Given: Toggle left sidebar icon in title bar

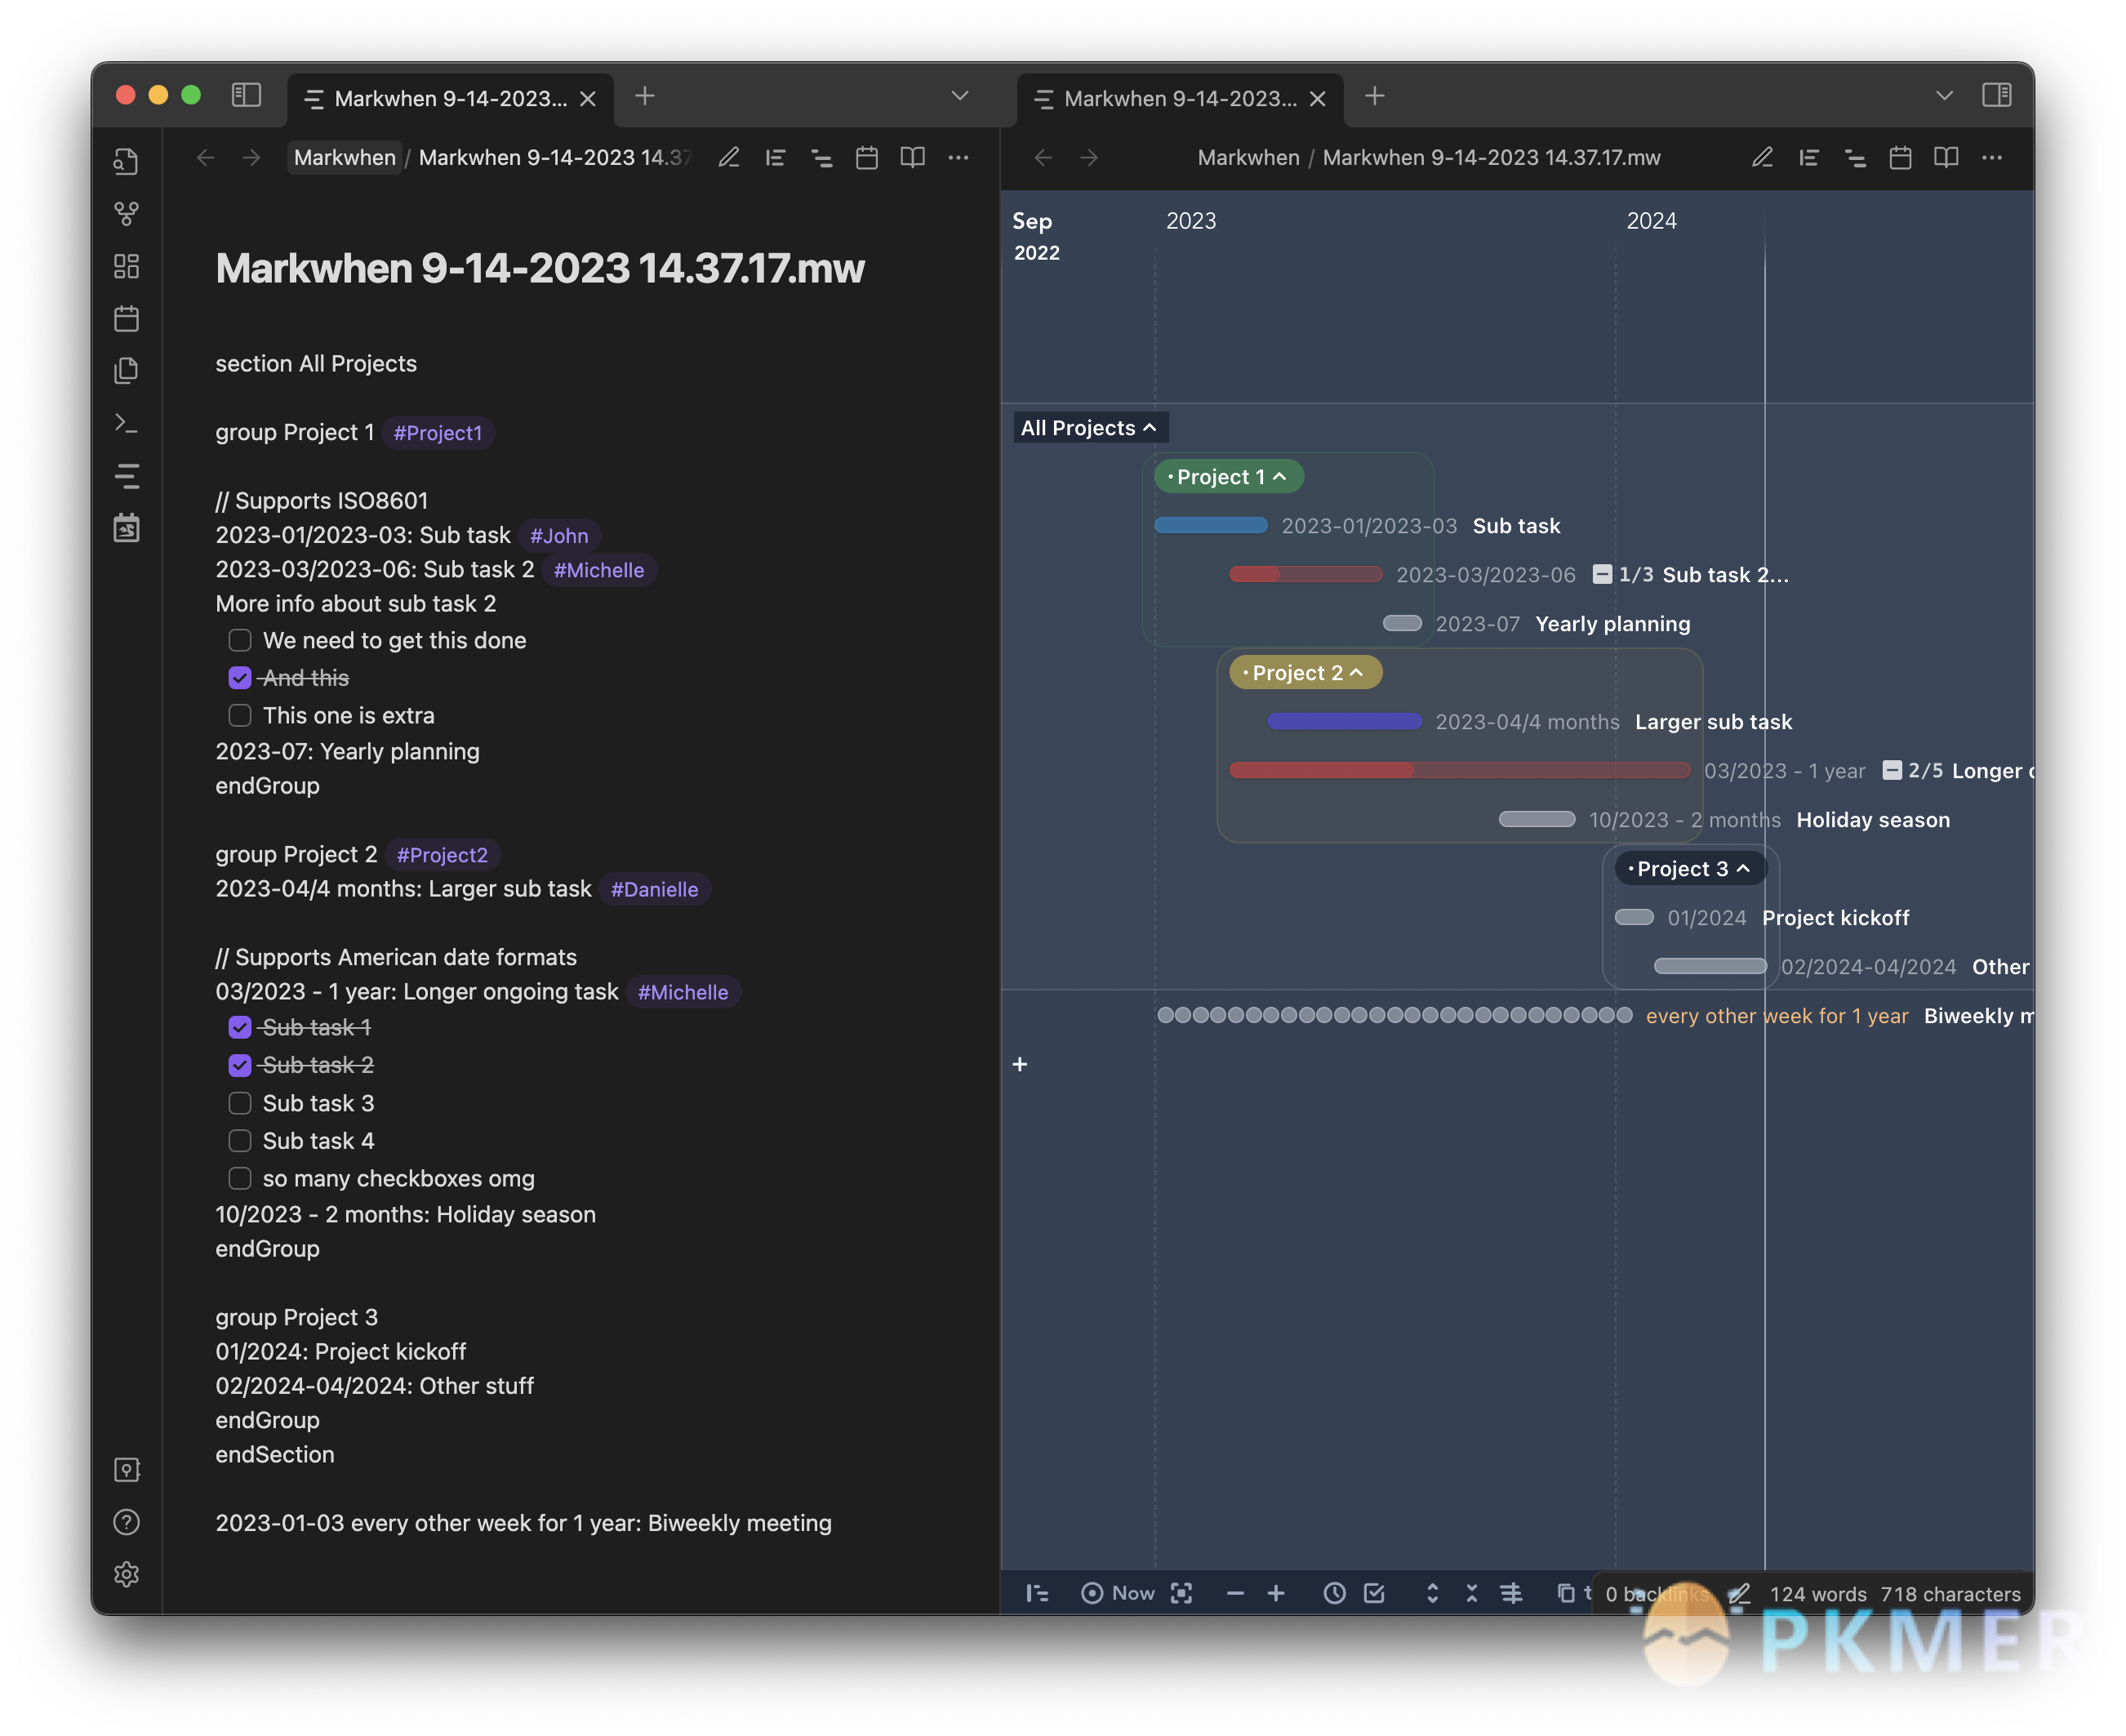Looking at the screenshot, I should coord(246,95).
